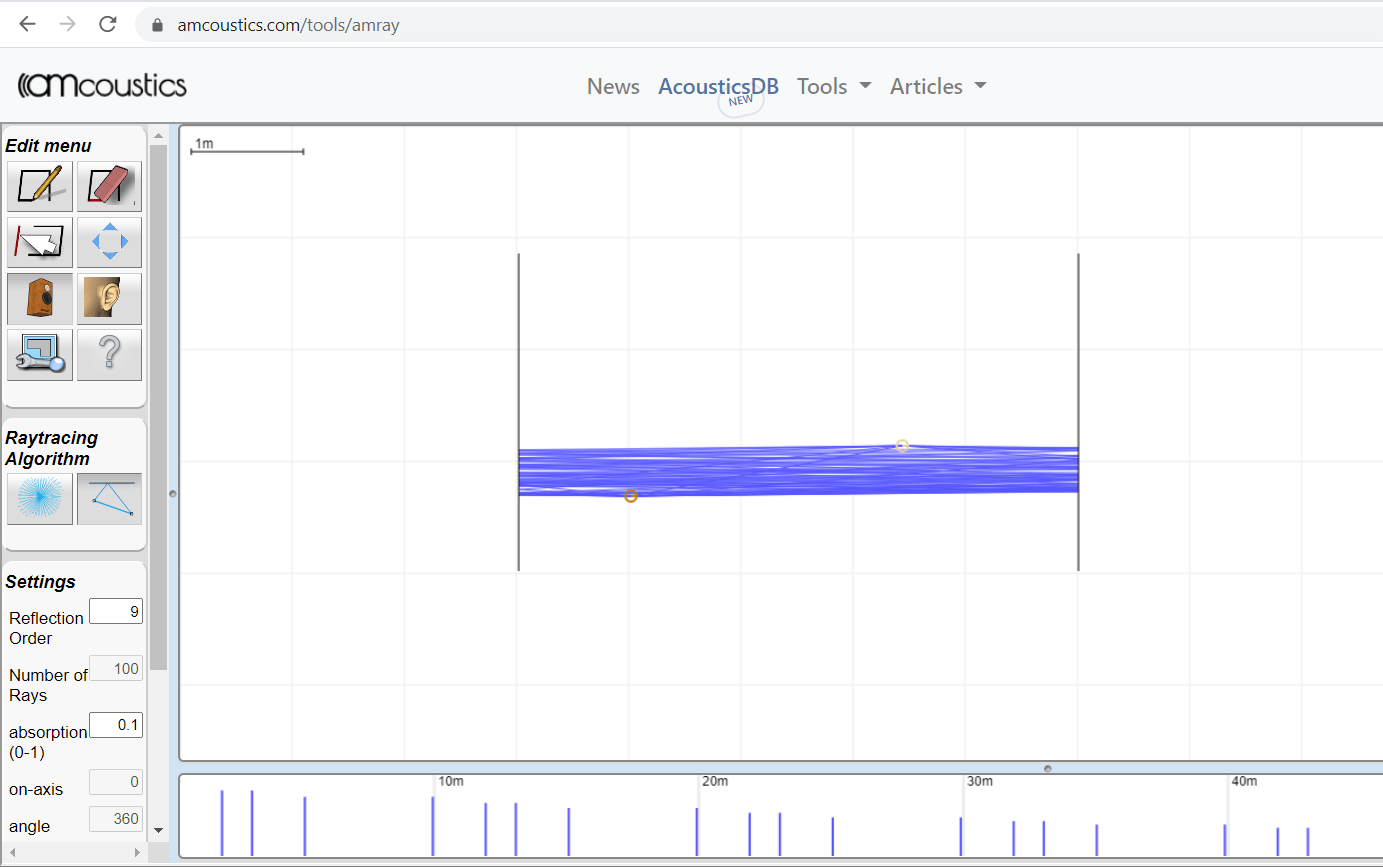Open the wrench settings tool

click(x=40, y=355)
